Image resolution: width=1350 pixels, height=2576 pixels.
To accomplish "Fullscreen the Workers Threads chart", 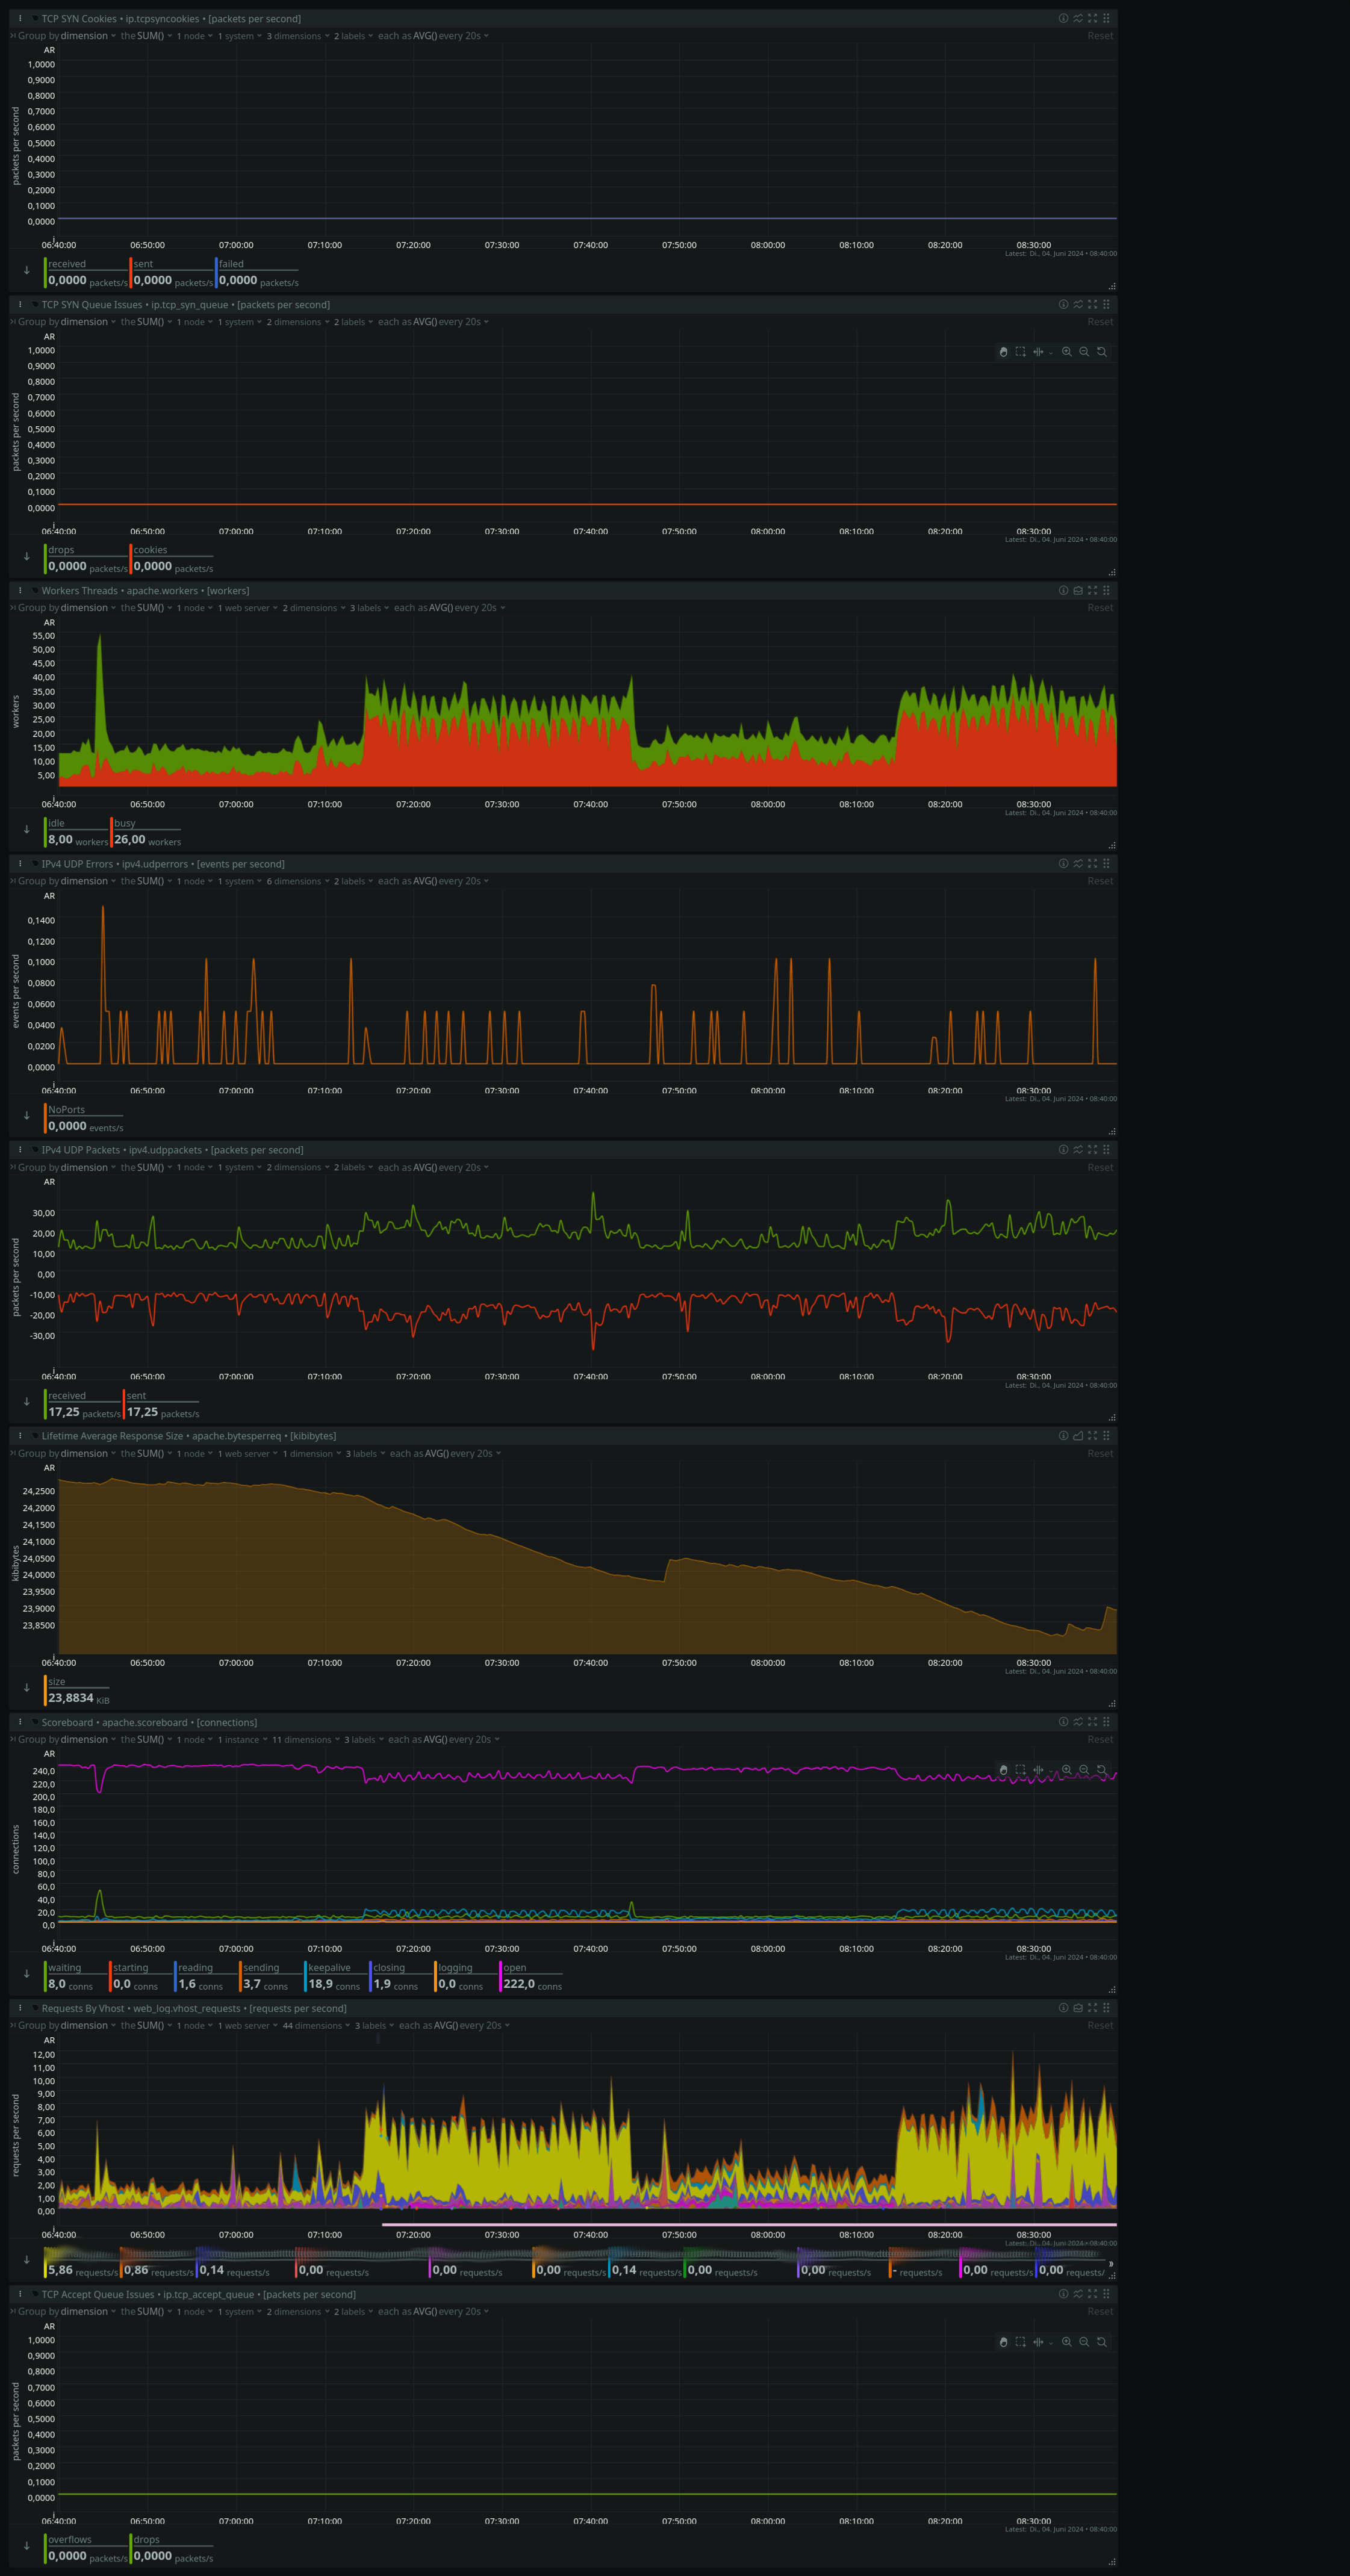I will pos(1092,590).
